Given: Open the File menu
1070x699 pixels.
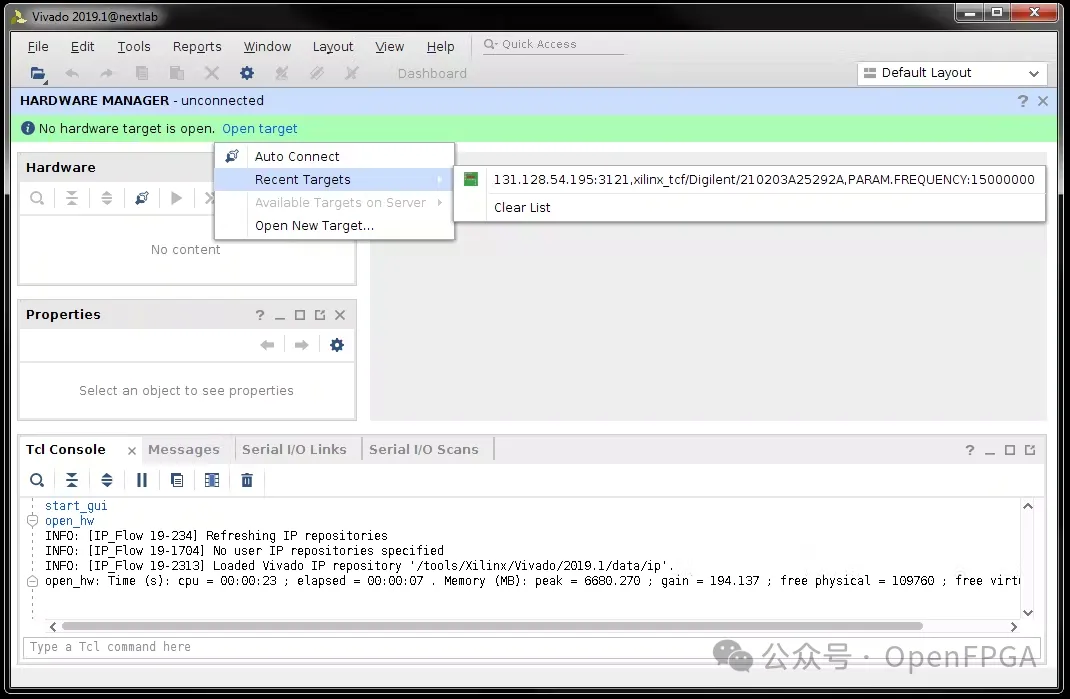Looking at the screenshot, I should pos(38,46).
